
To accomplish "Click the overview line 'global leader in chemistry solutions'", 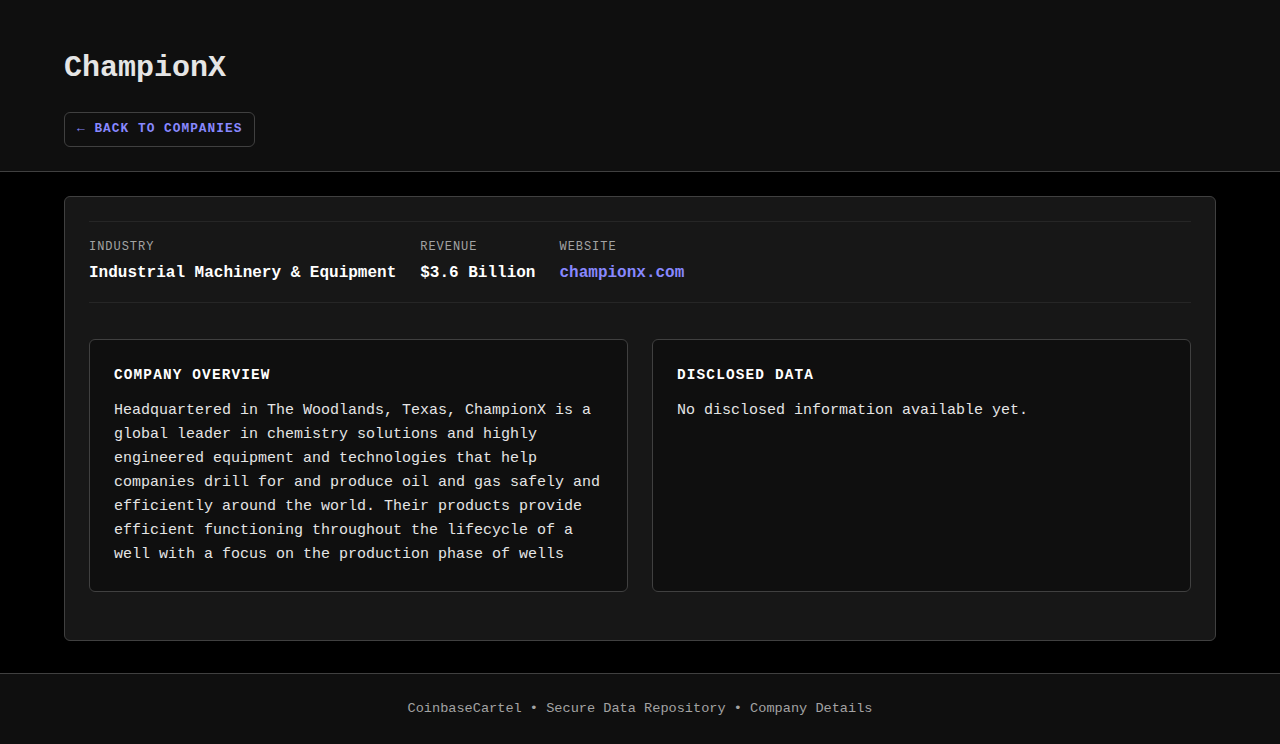I will (325, 433).
